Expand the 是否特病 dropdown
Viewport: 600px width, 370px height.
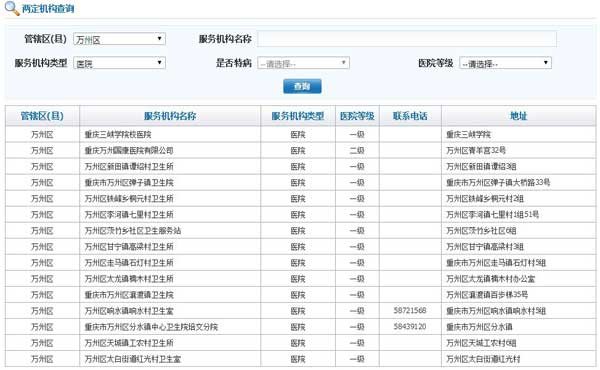click(303, 63)
